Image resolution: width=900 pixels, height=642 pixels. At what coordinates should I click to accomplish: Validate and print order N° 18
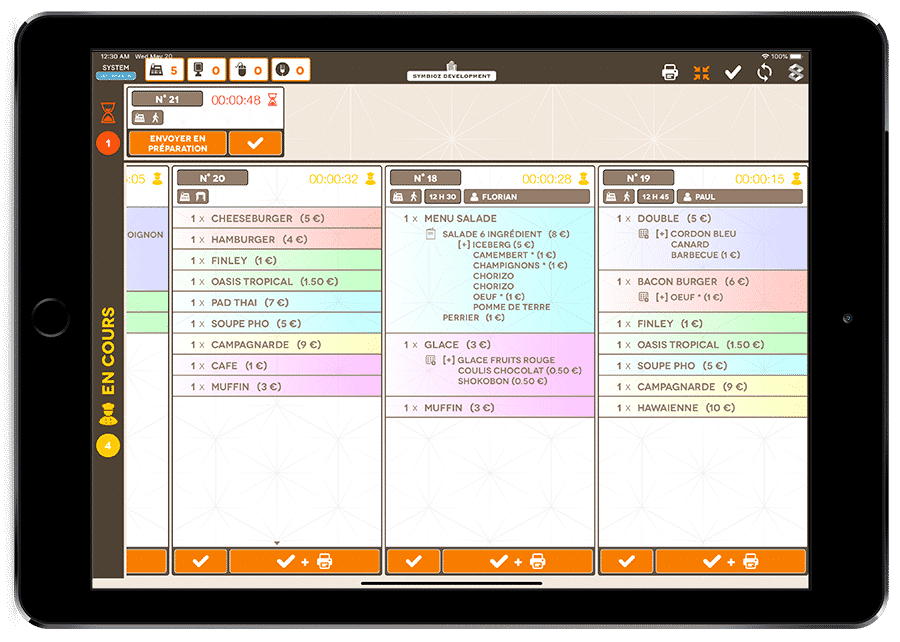coord(517,561)
